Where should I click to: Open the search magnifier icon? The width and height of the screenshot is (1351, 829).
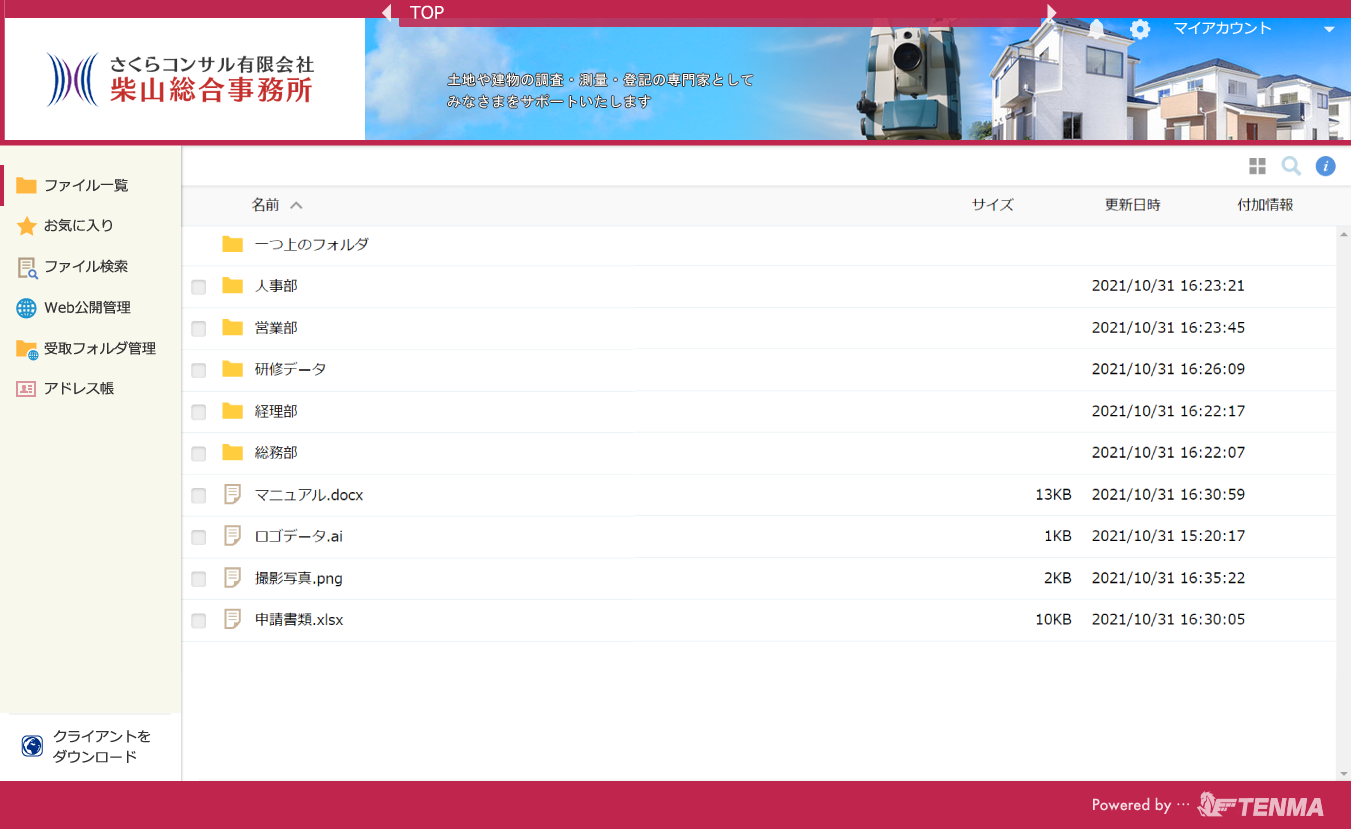pos(1291,166)
